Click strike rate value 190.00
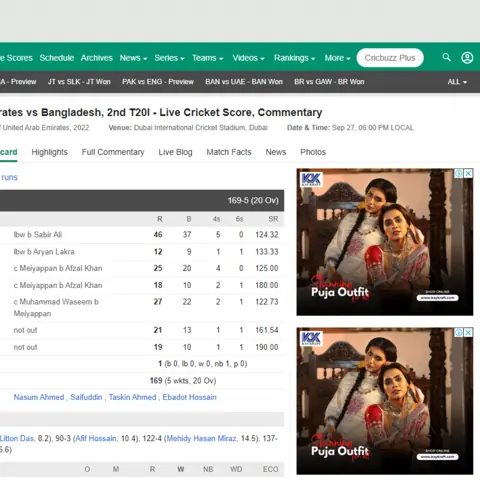The image size is (480, 480). 267,347
